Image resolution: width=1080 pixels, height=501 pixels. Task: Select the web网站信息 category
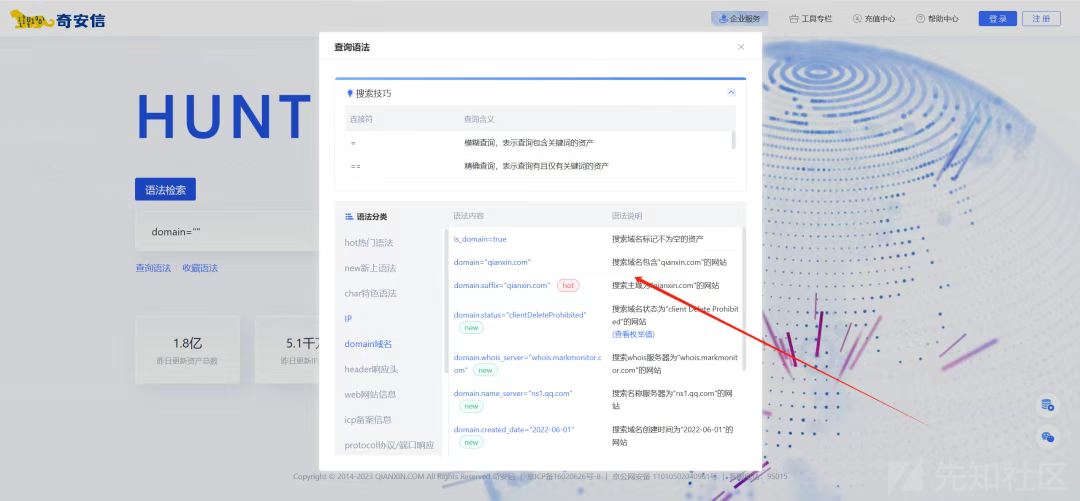click(370, 394)
